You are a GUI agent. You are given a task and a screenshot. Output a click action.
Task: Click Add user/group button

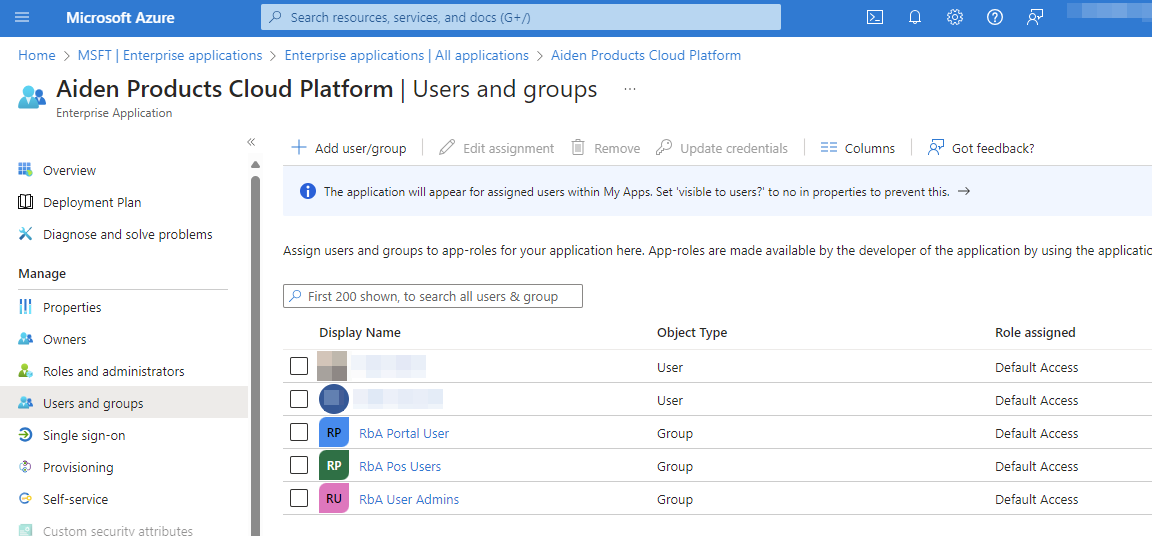click(349, 148)
